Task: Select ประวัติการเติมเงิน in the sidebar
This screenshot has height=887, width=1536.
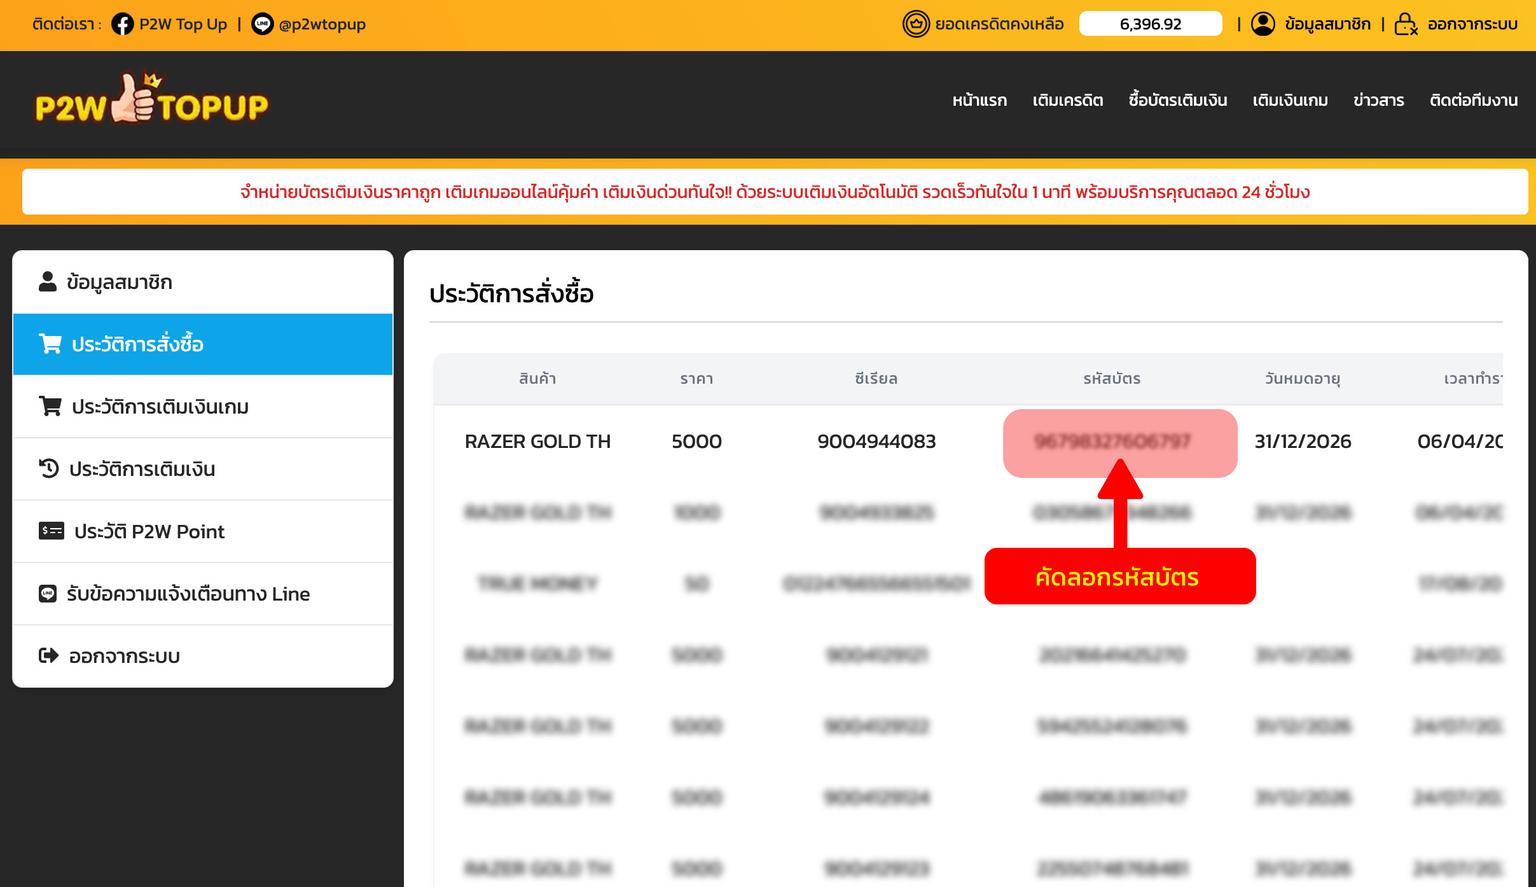Action: click(x=203, y=468)
